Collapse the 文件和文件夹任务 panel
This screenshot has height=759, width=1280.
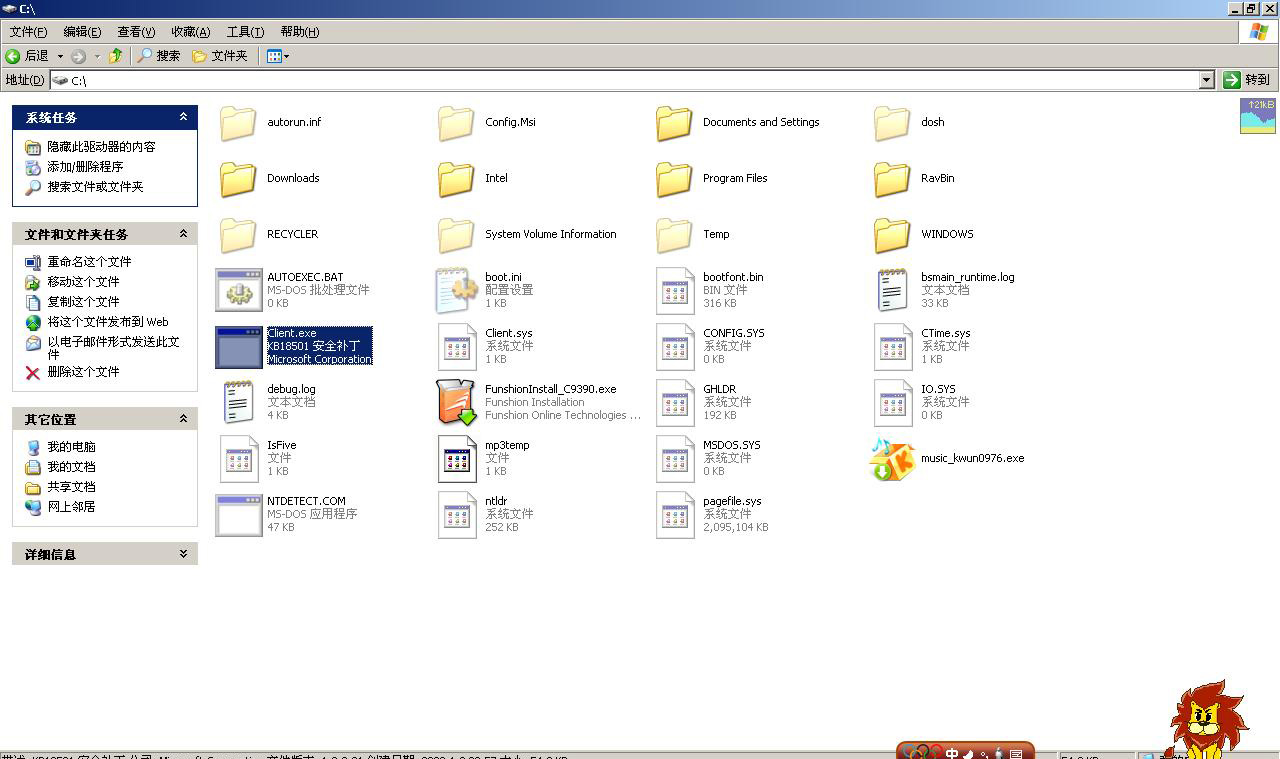[183, 234]
